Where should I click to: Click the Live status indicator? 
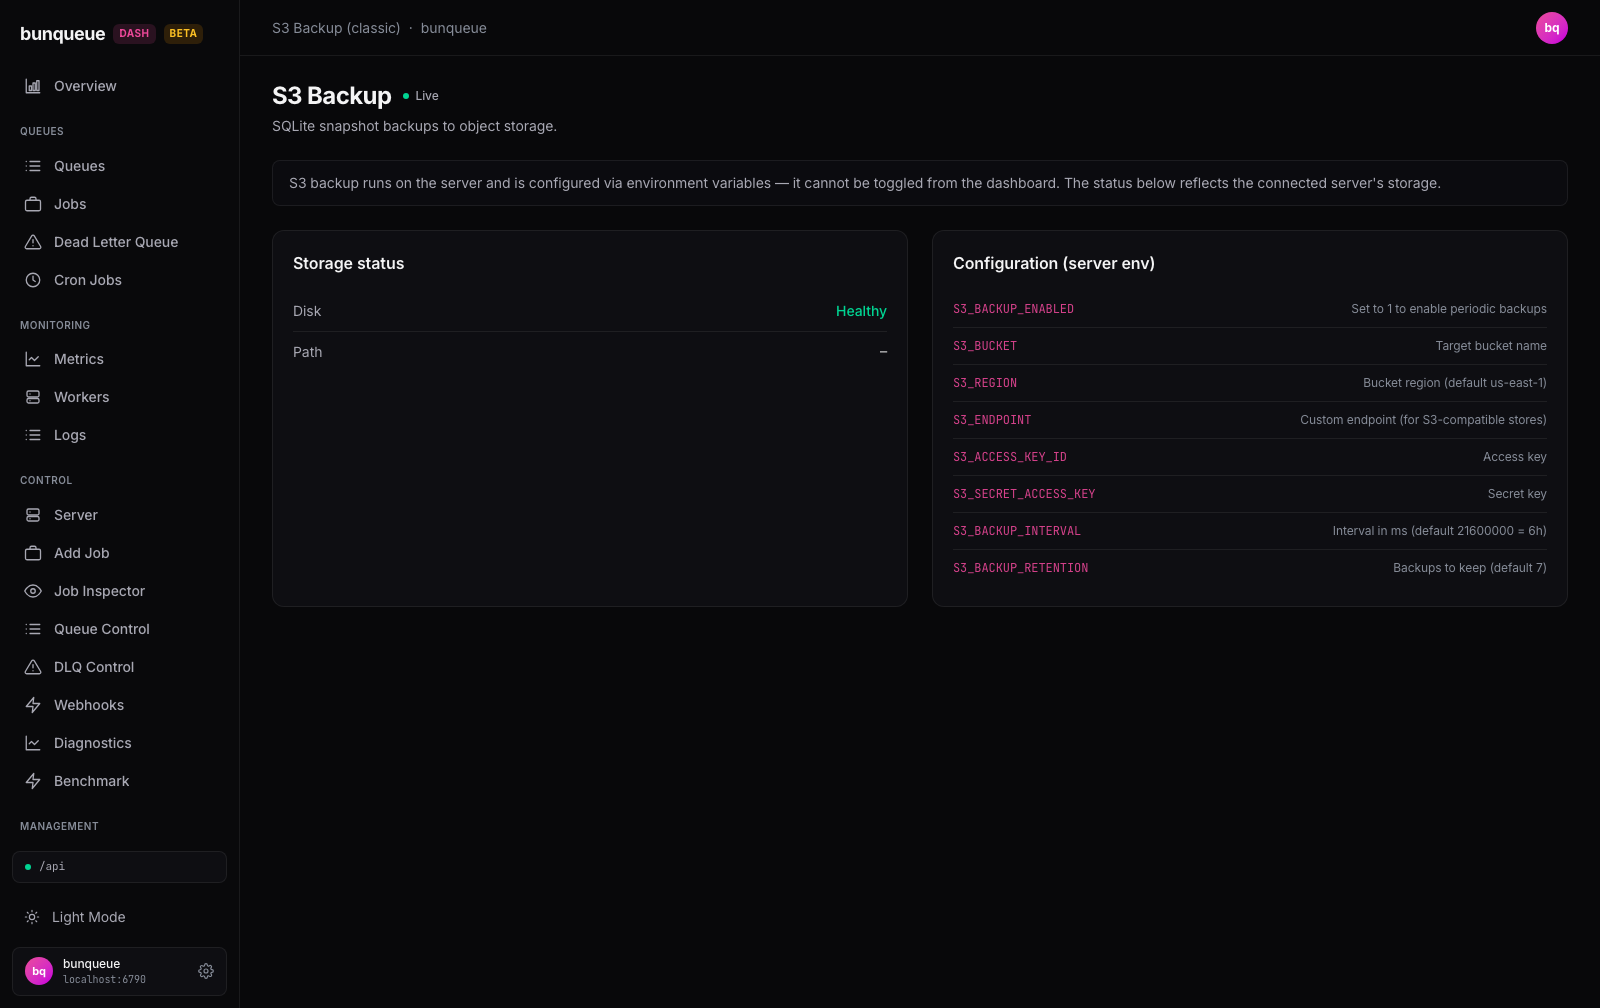point(421,96)
